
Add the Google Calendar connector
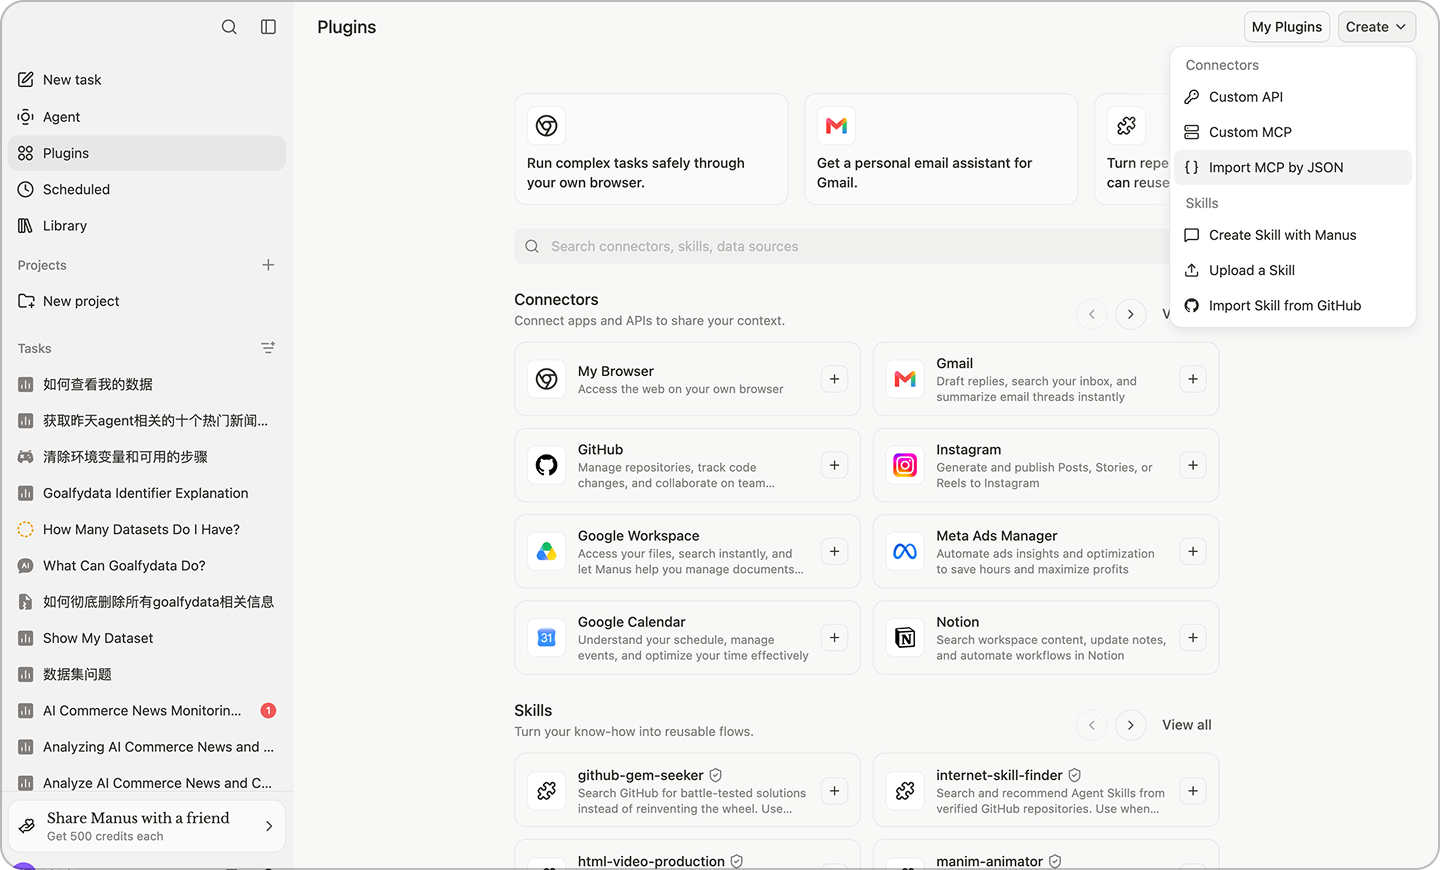(x=834, y=637)
